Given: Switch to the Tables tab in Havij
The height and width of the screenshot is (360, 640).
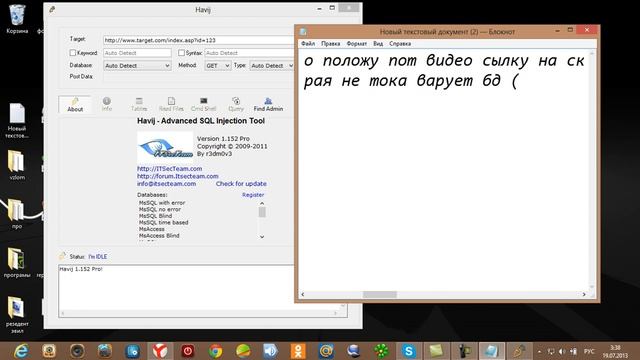Looking at the screenshot, I should [139, 104].
